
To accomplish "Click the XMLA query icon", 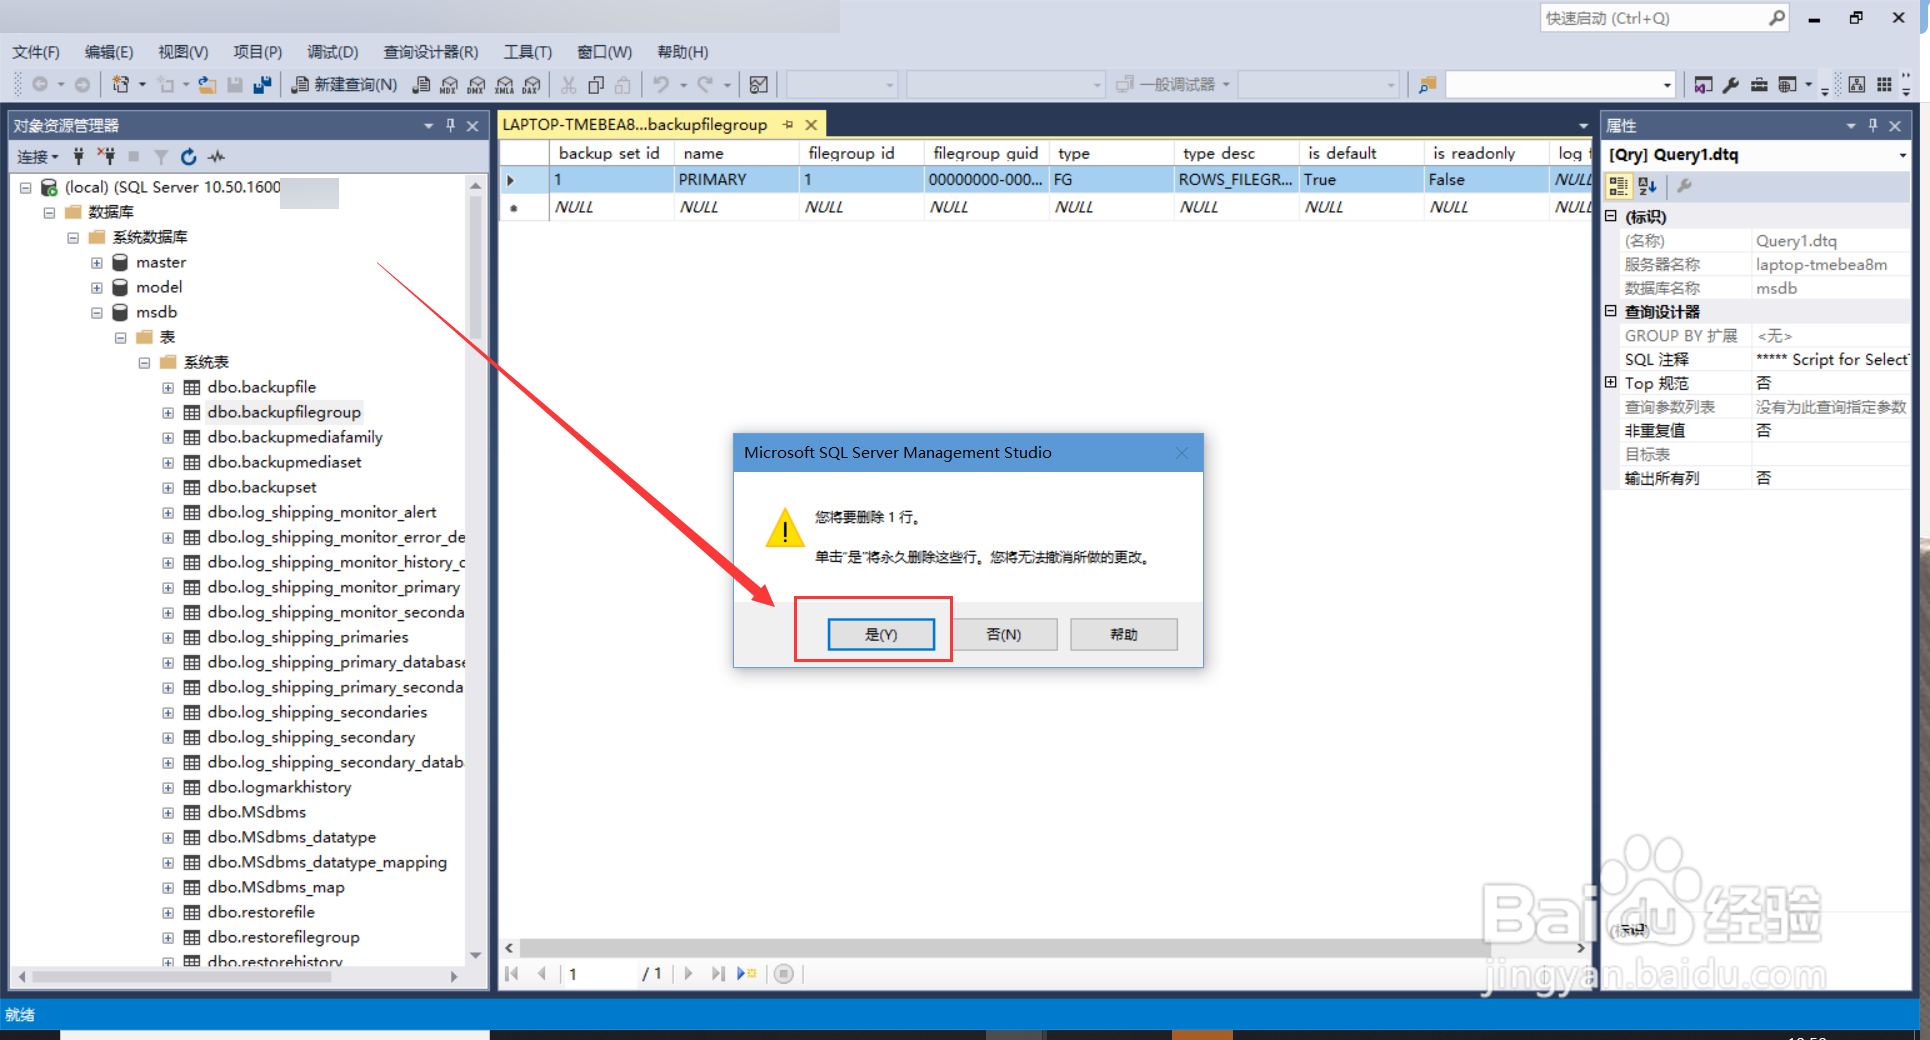I will coord(505,85).
